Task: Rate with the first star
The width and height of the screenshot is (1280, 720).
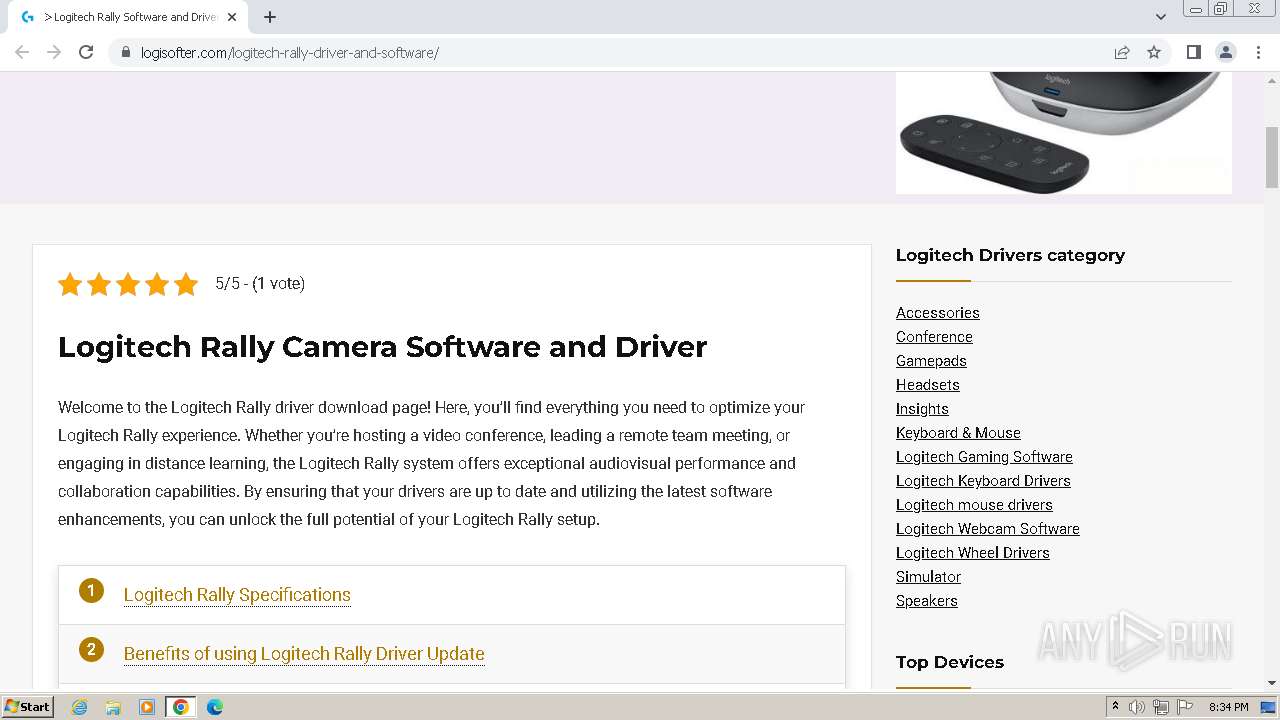Action: point(70,285)
